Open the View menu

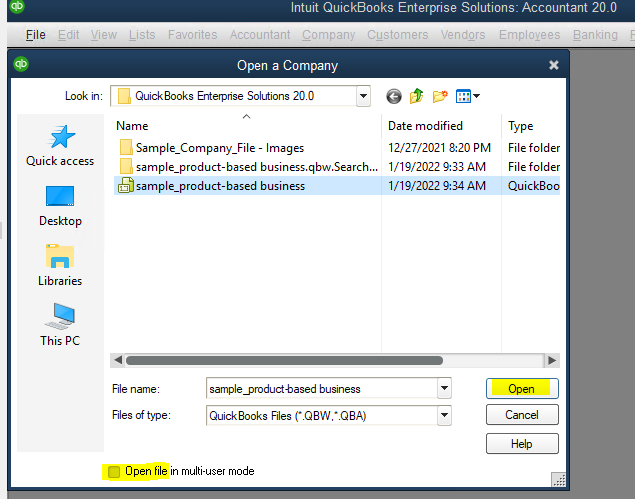[104, 35]
